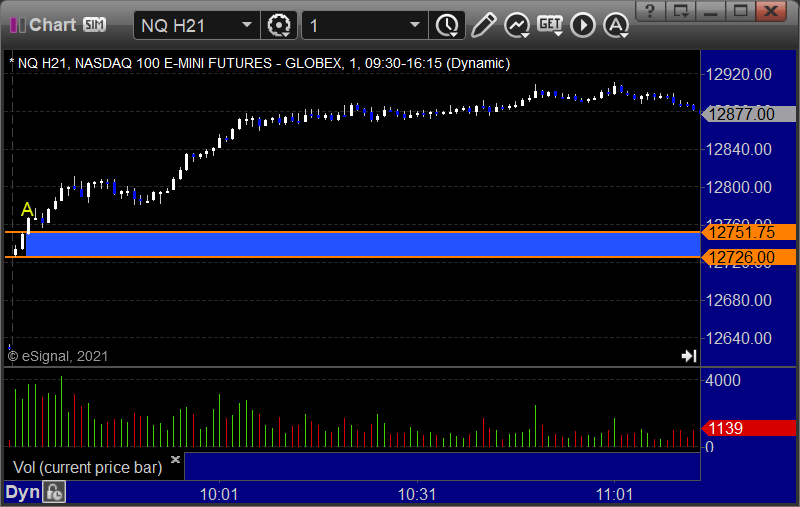800x507 pixels.
Task: Click the orange 12751.75 price label
Action: [x=748, y=233]
